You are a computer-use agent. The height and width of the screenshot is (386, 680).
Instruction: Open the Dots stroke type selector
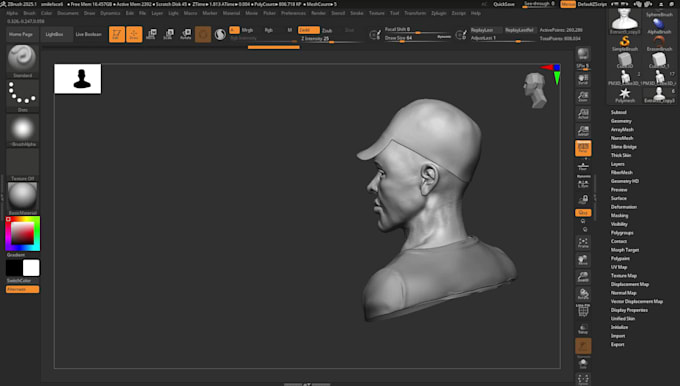click(x=23, y=96)
